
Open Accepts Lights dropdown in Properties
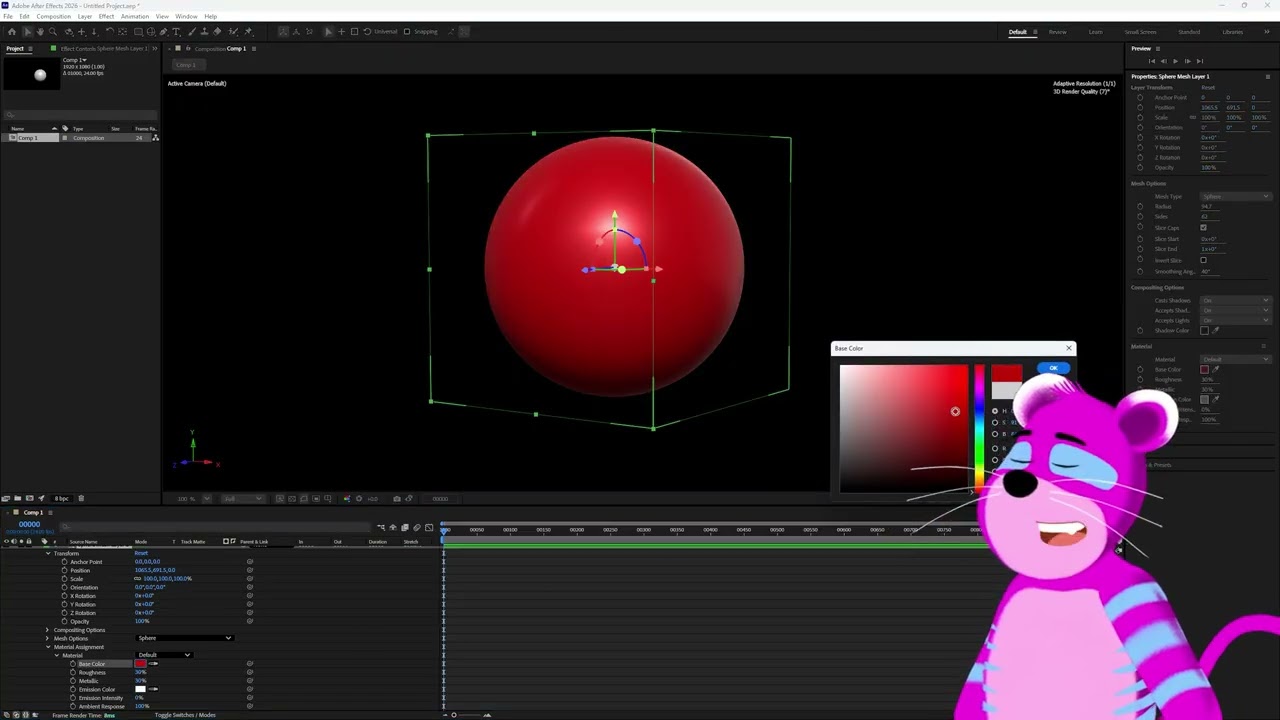(1236, 320)
